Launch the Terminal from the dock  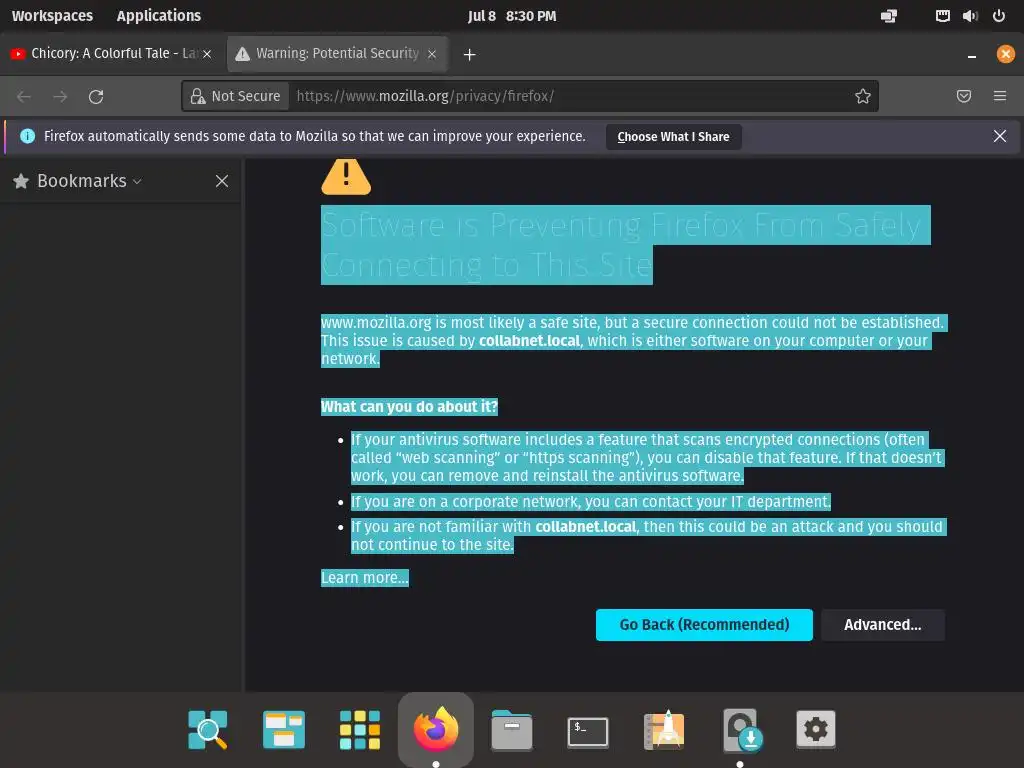[x=588, y=732]
